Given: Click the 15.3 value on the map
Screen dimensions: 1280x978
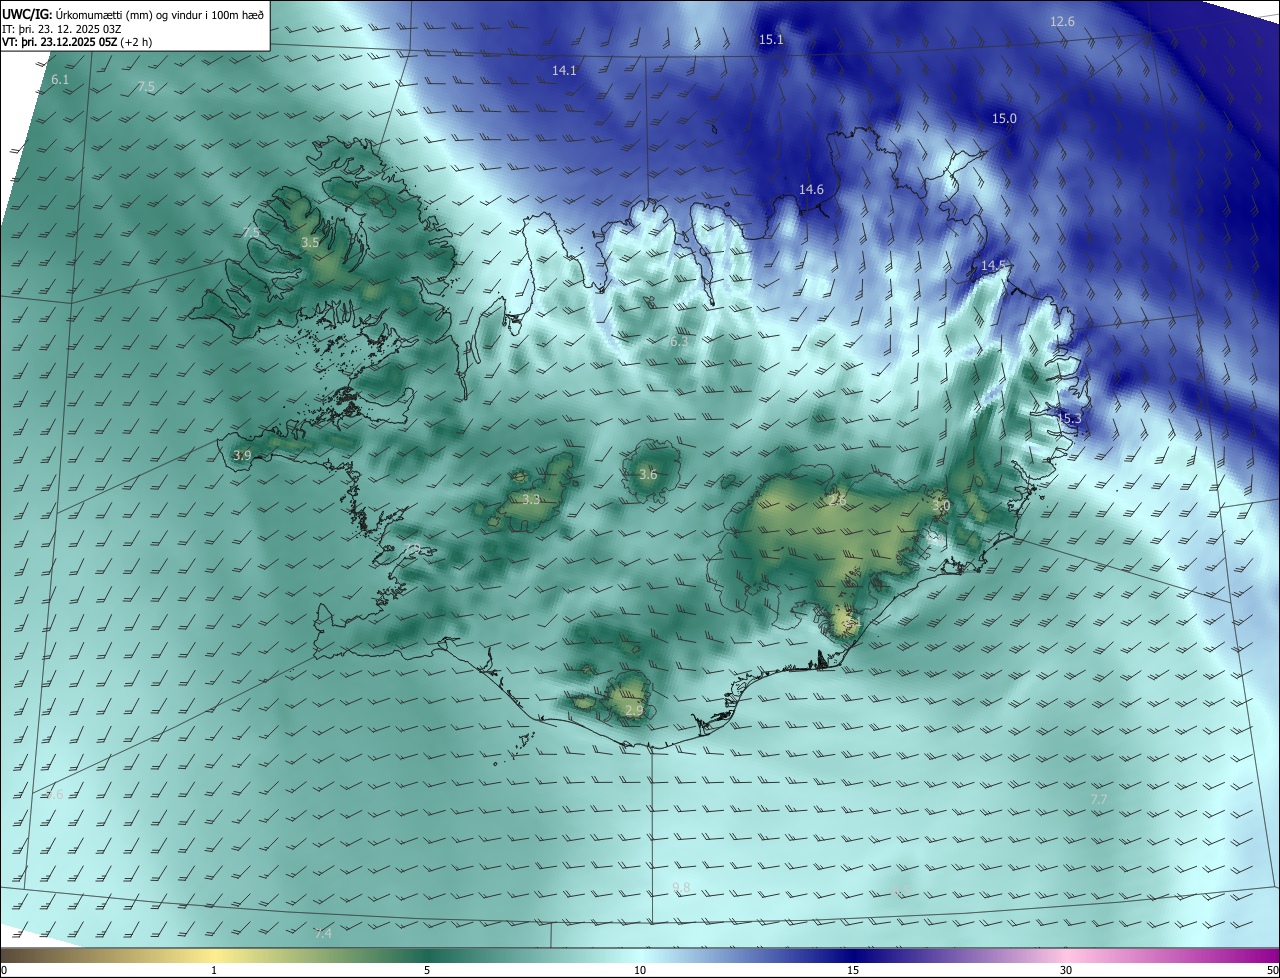Looking at the screenshot, I should 1070,419.
